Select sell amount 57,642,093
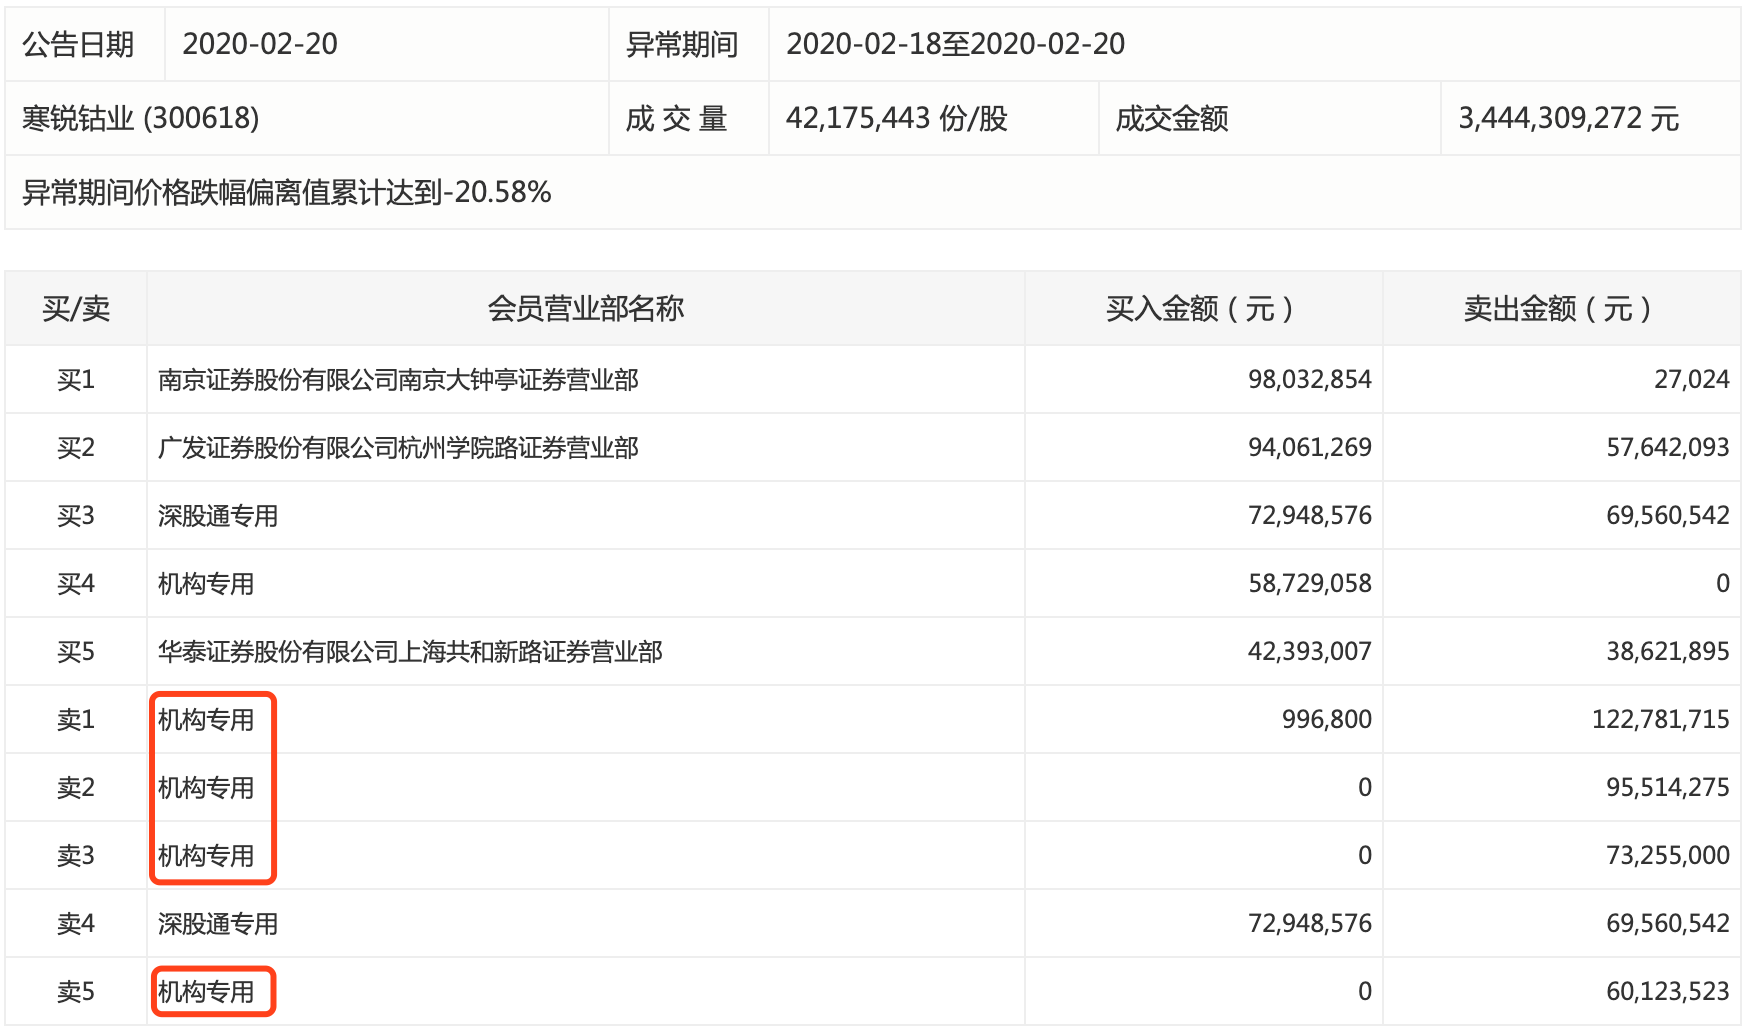This screenshot has height=1034, width=1752. point(1668,447)
